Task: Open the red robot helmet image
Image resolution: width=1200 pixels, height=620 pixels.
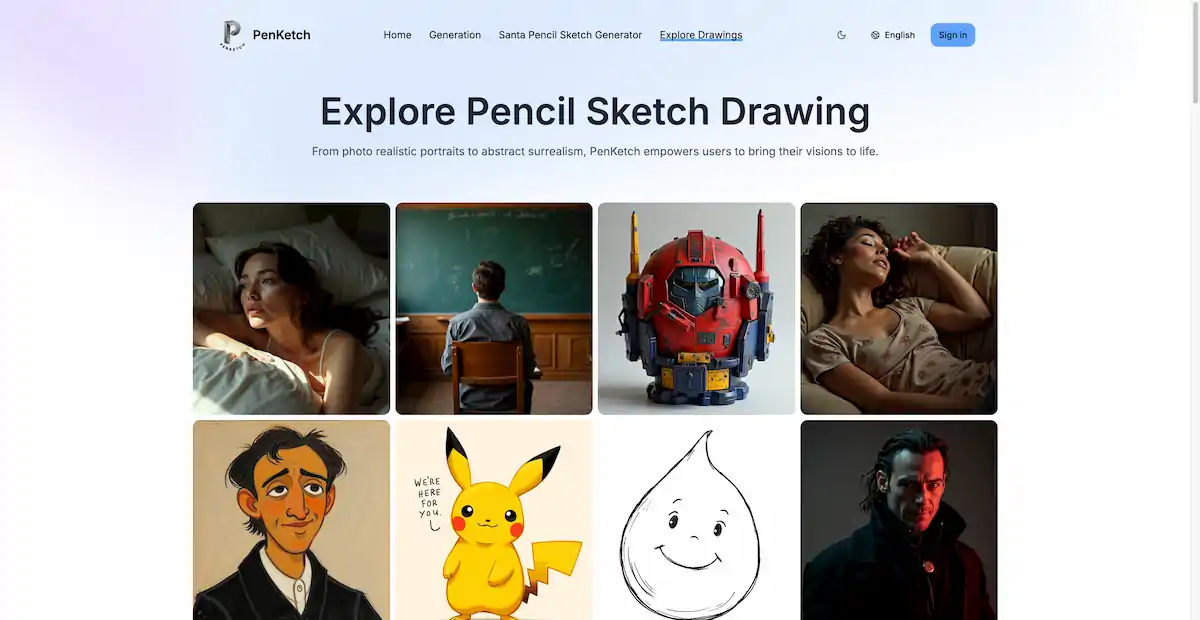Action: [696, 309]
